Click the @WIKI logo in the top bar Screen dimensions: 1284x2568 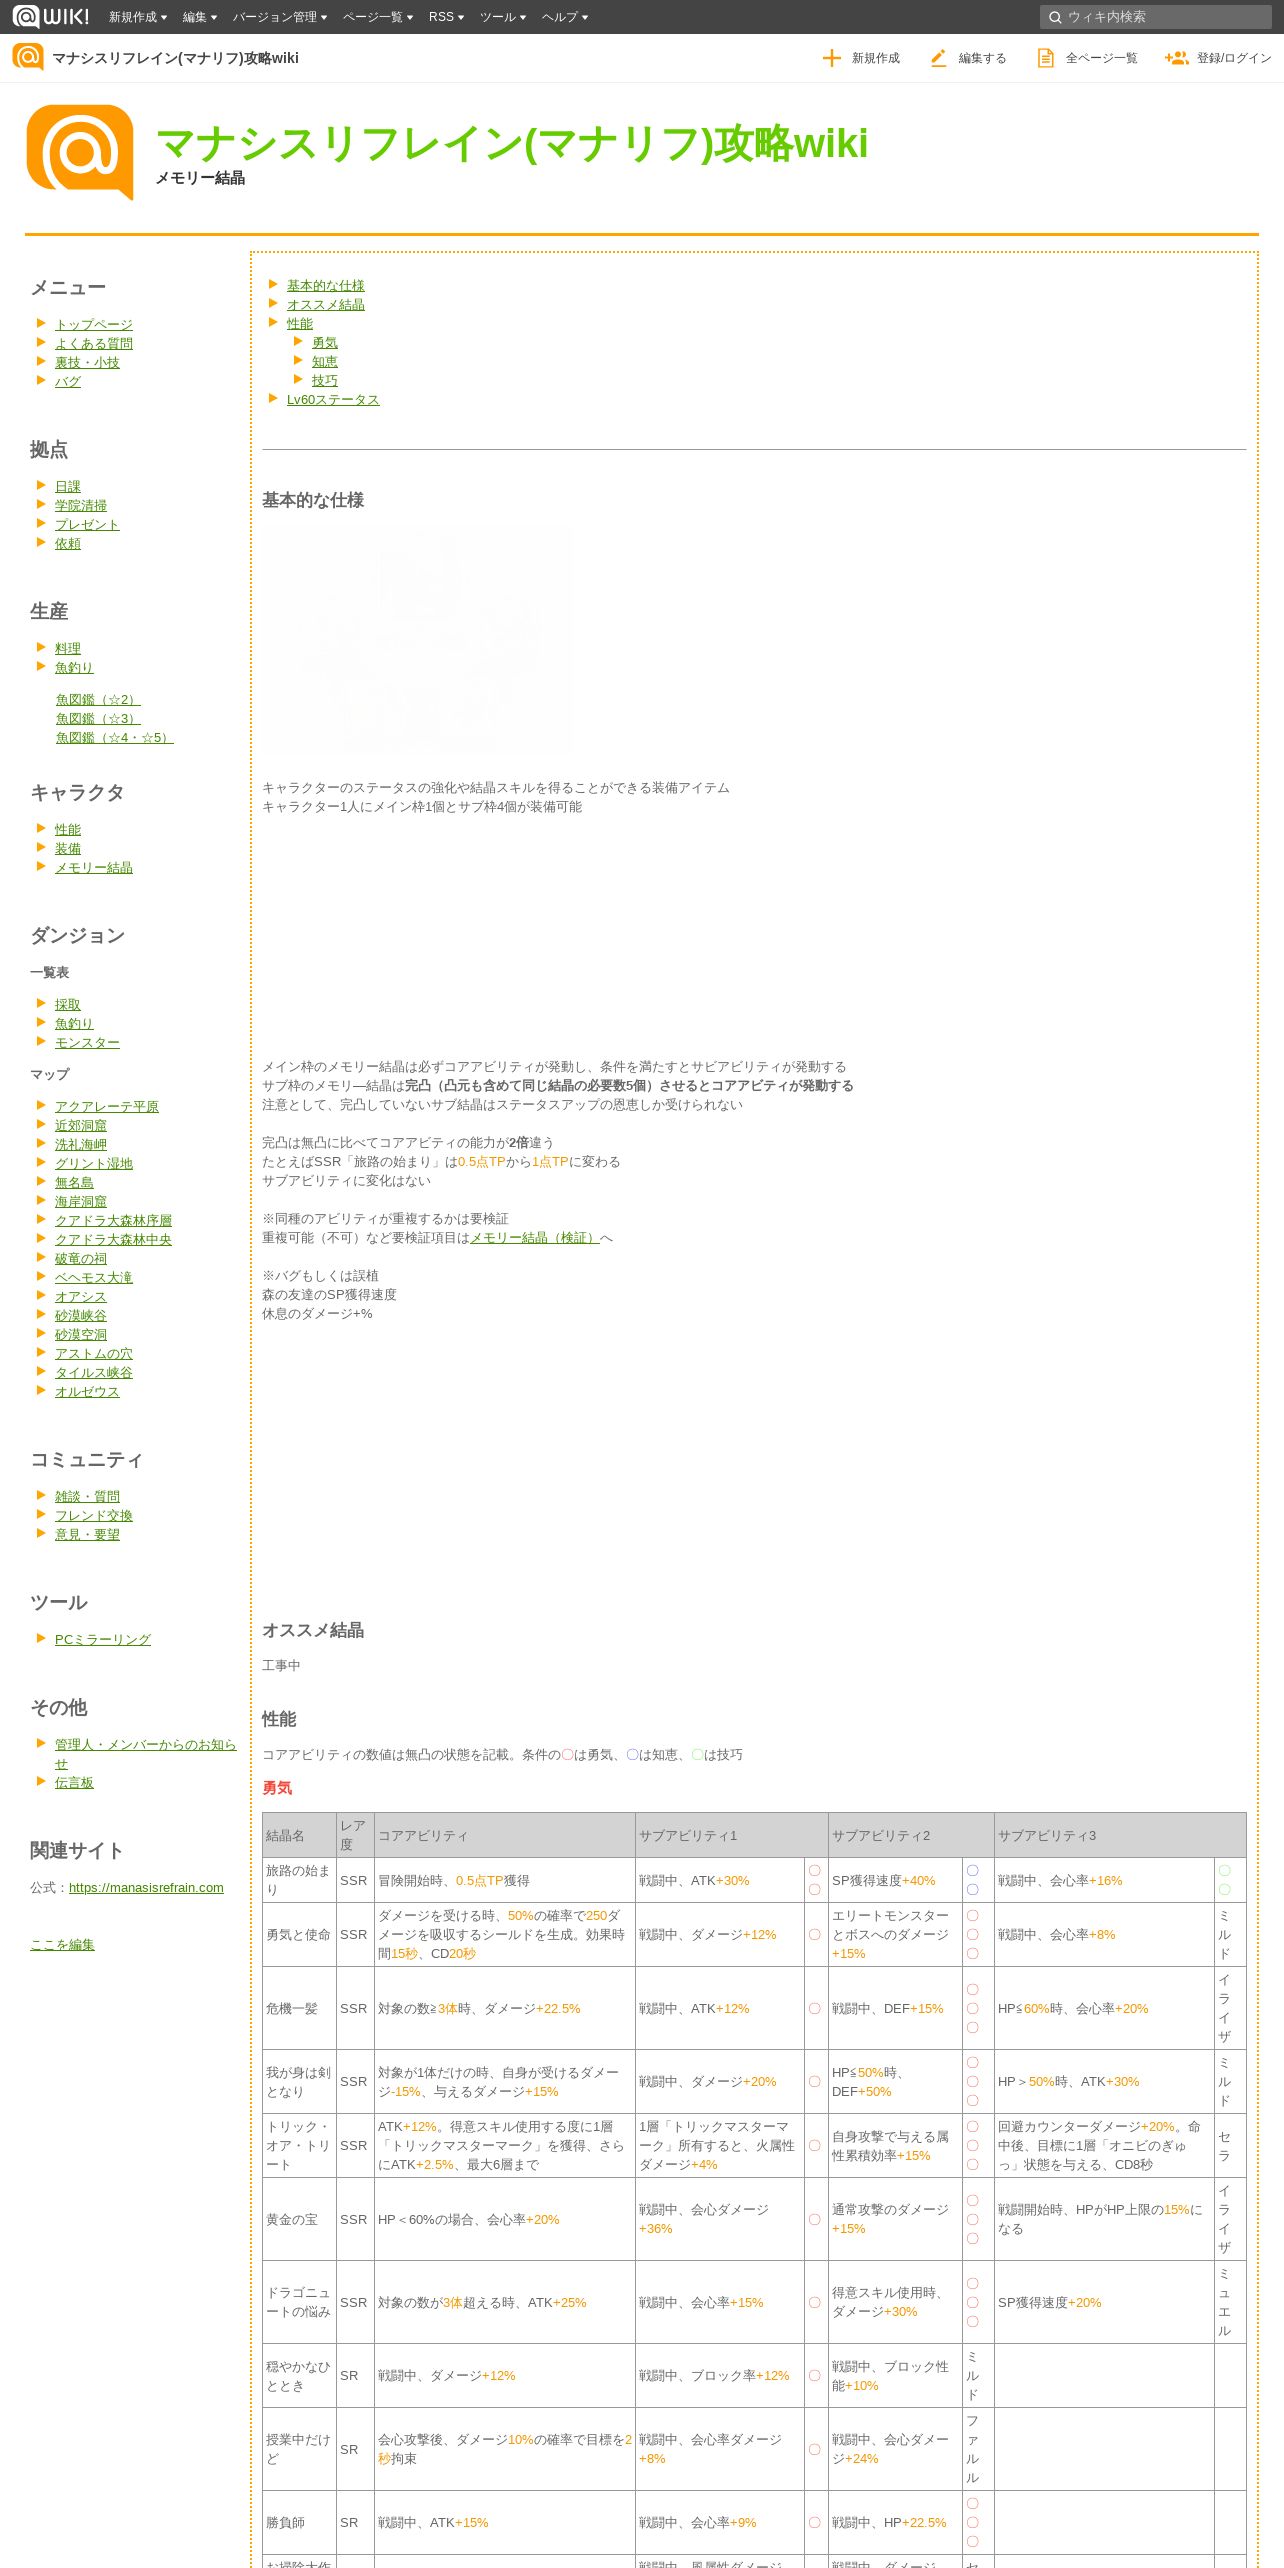click(51, 16)
